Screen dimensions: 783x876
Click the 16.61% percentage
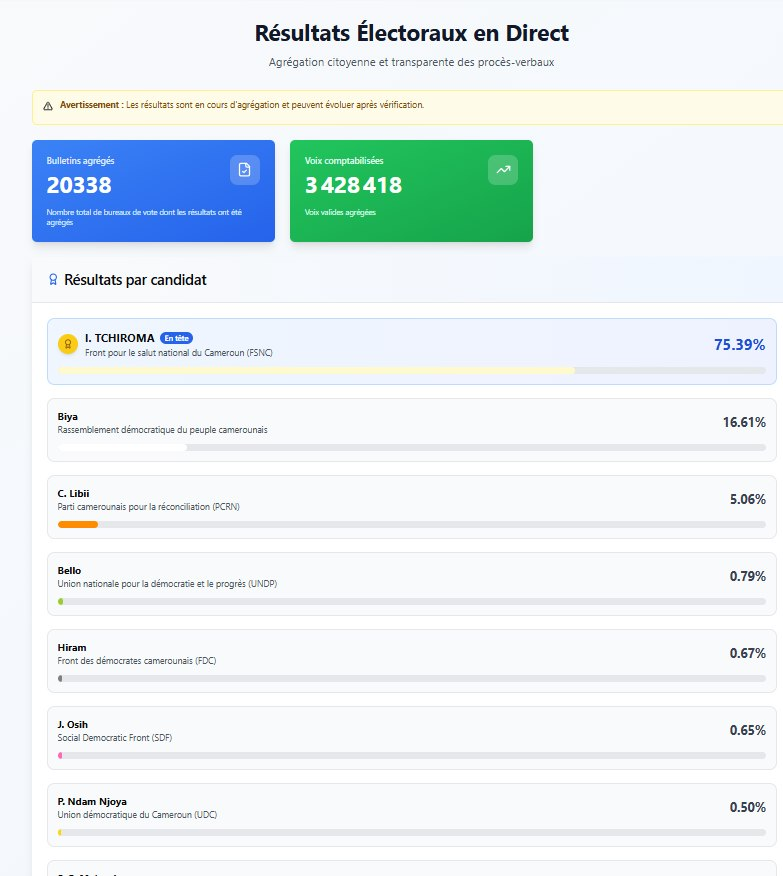744,422
